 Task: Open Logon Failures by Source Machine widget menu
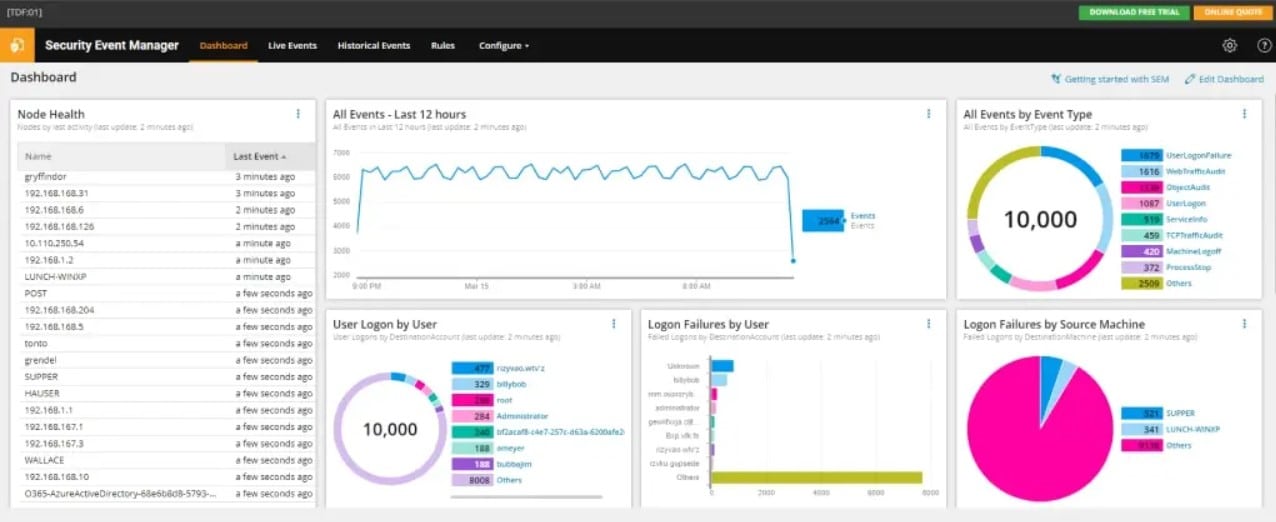click(1244, 324)
